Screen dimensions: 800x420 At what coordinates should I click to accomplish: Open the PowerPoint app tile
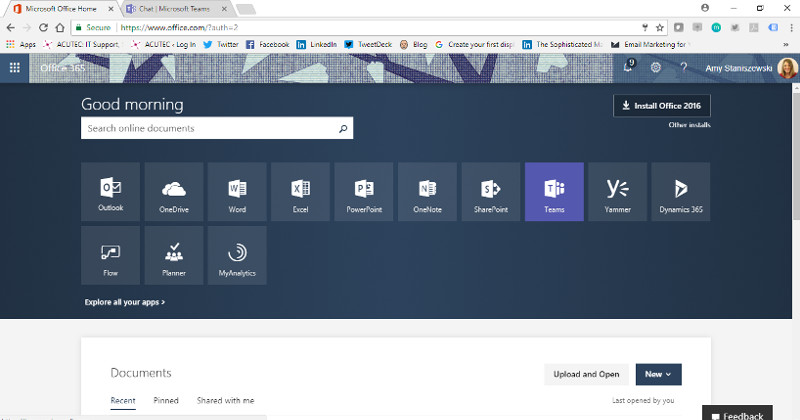pyautogui.click(x=364, y=191)
